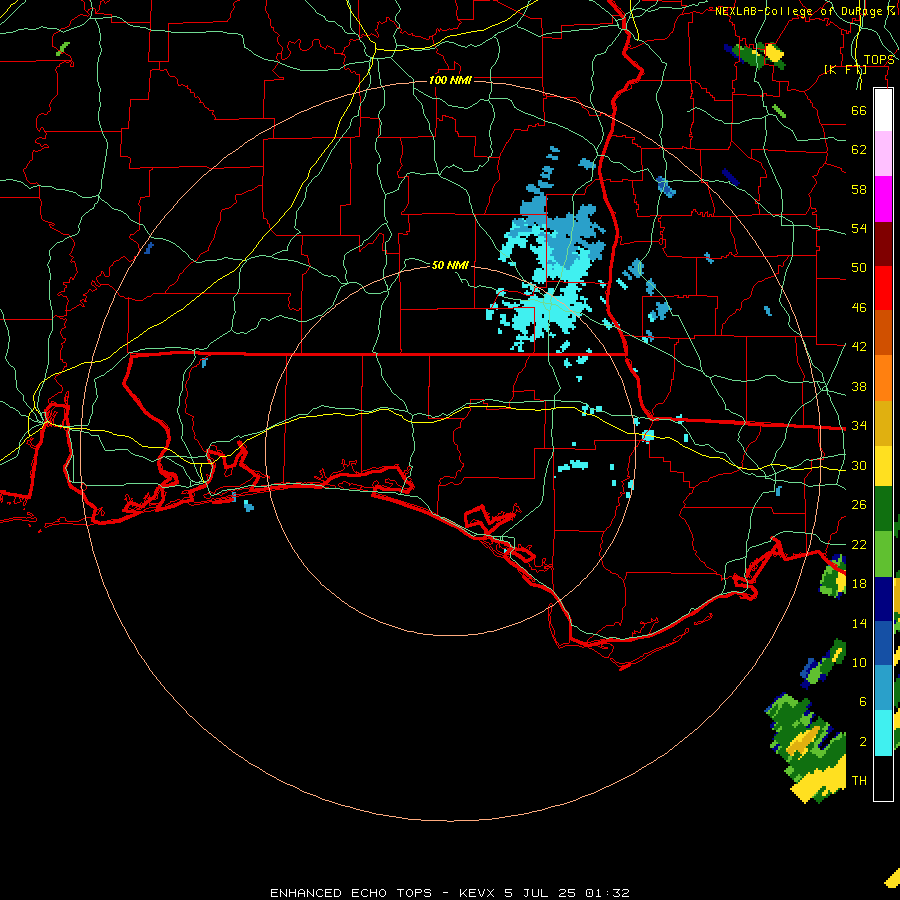Screen dimensions: 900x900
Task: Click the '[K FT]' units label
Action: point(845,70)
